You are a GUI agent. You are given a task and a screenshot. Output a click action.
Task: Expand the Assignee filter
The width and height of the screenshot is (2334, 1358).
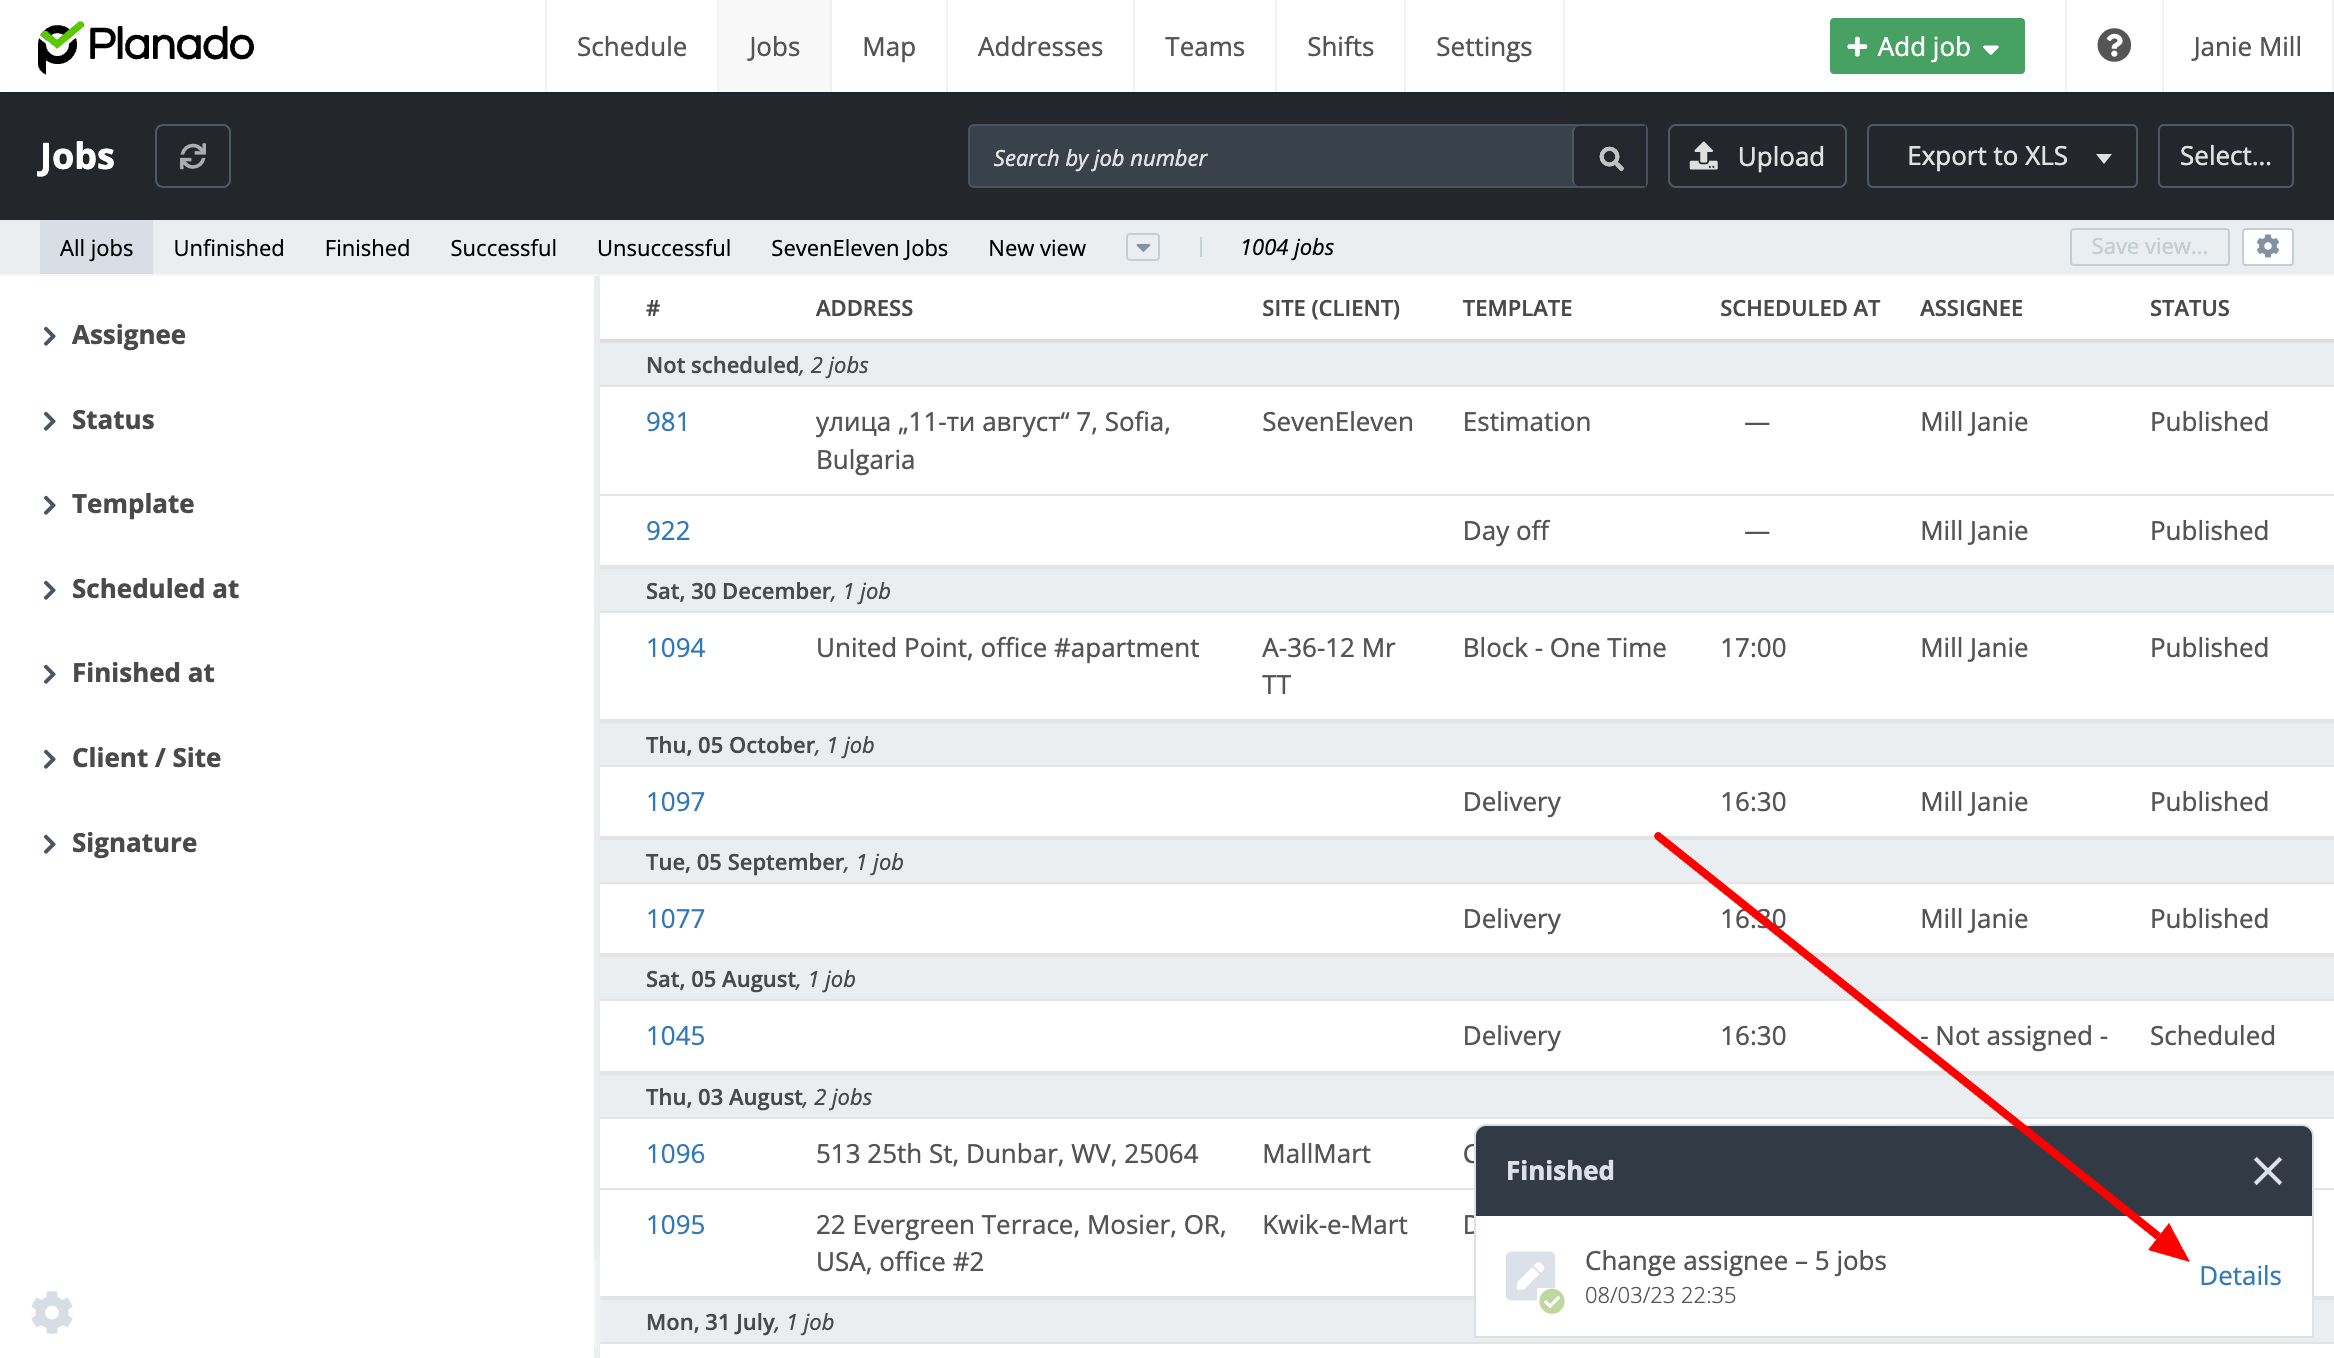click(128, 335)
